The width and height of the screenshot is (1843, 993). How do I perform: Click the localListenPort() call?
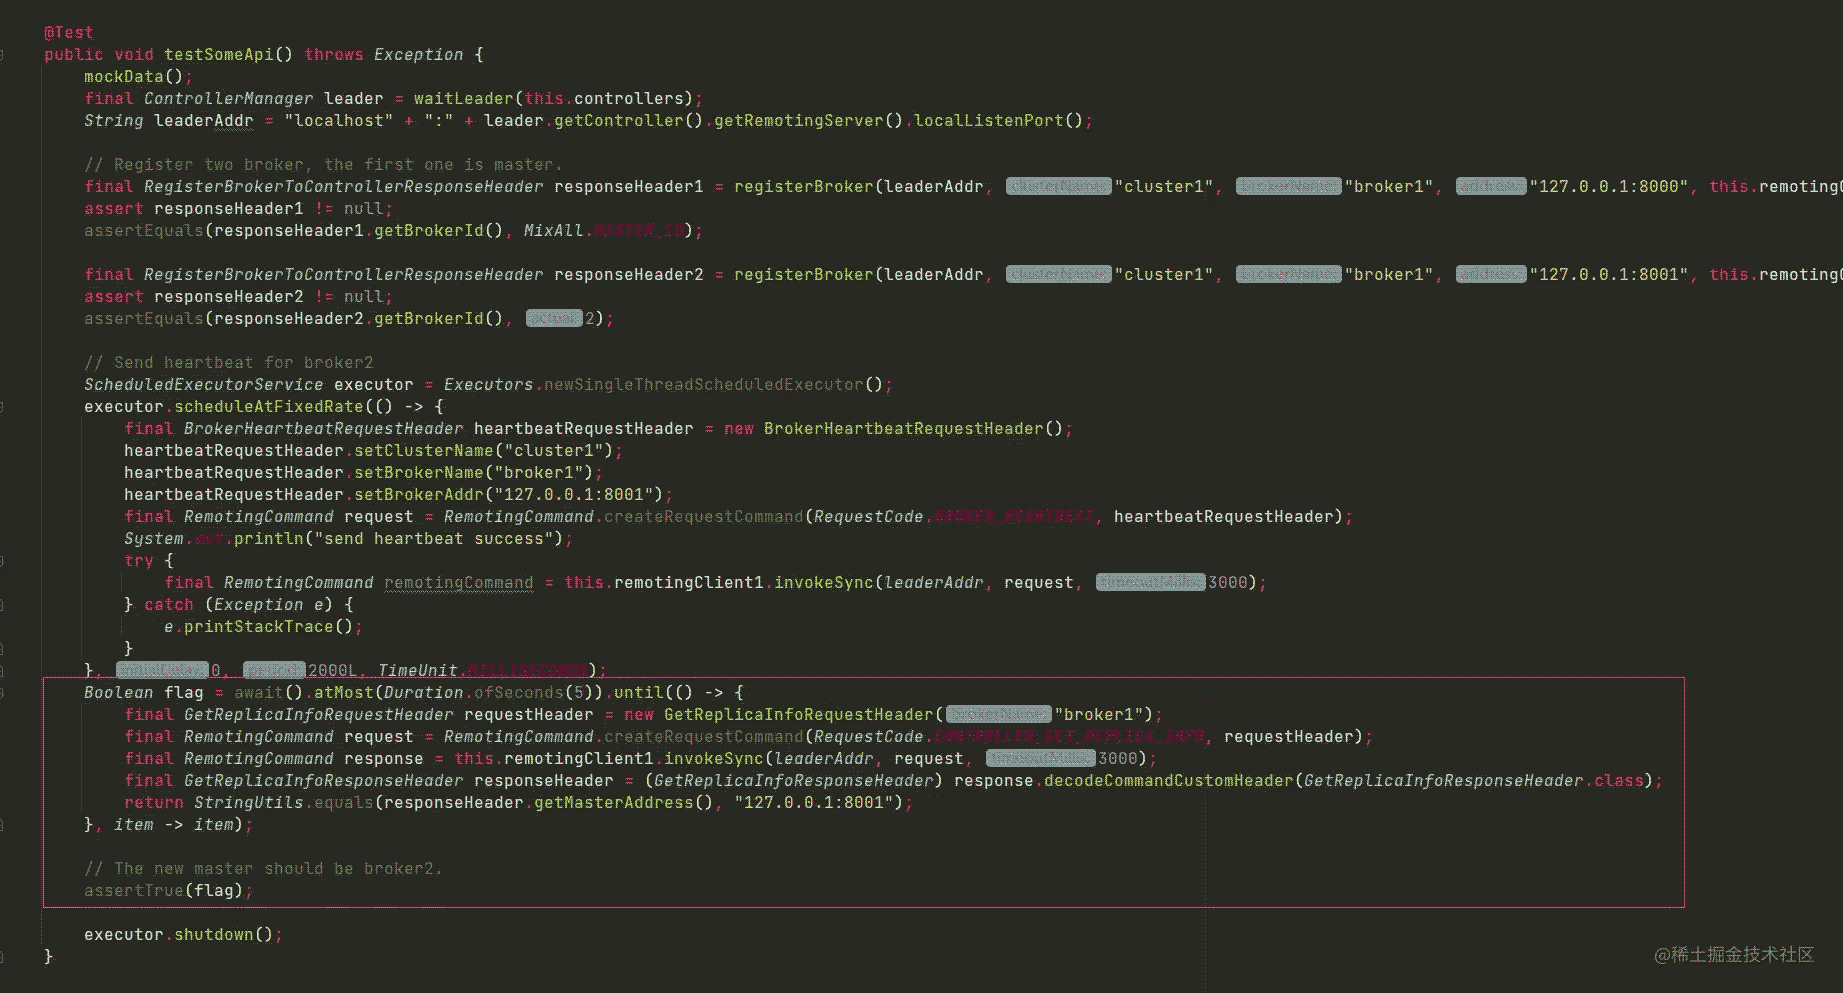coord(998,121)
